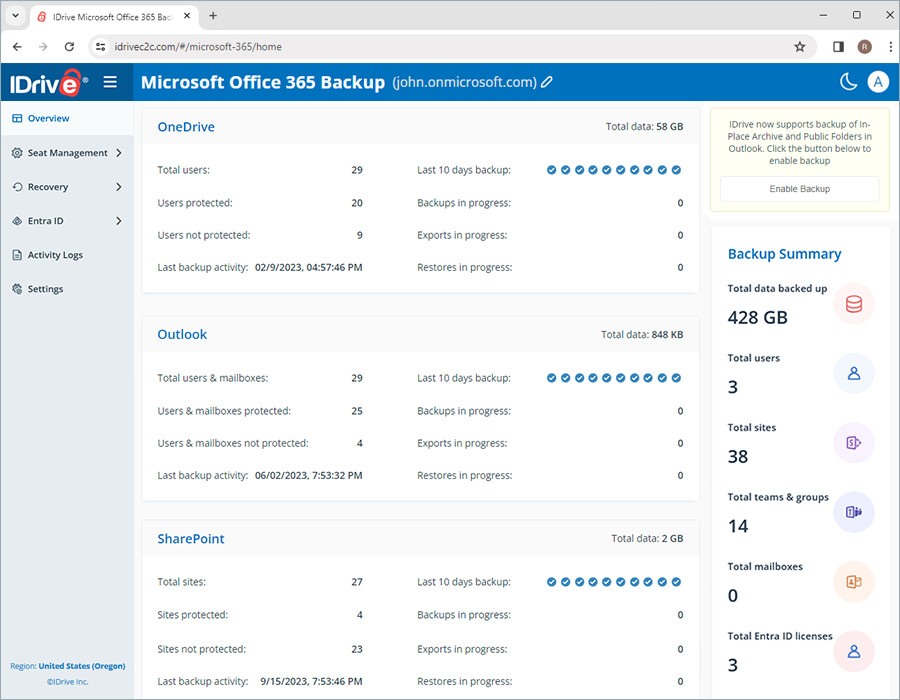Image resolution: width=900 pixels, height=700 pixels.
Task: Select the IDrive Microsoft Office 365 browser tab
Action: pyautogui.click(x=114, y=17)
